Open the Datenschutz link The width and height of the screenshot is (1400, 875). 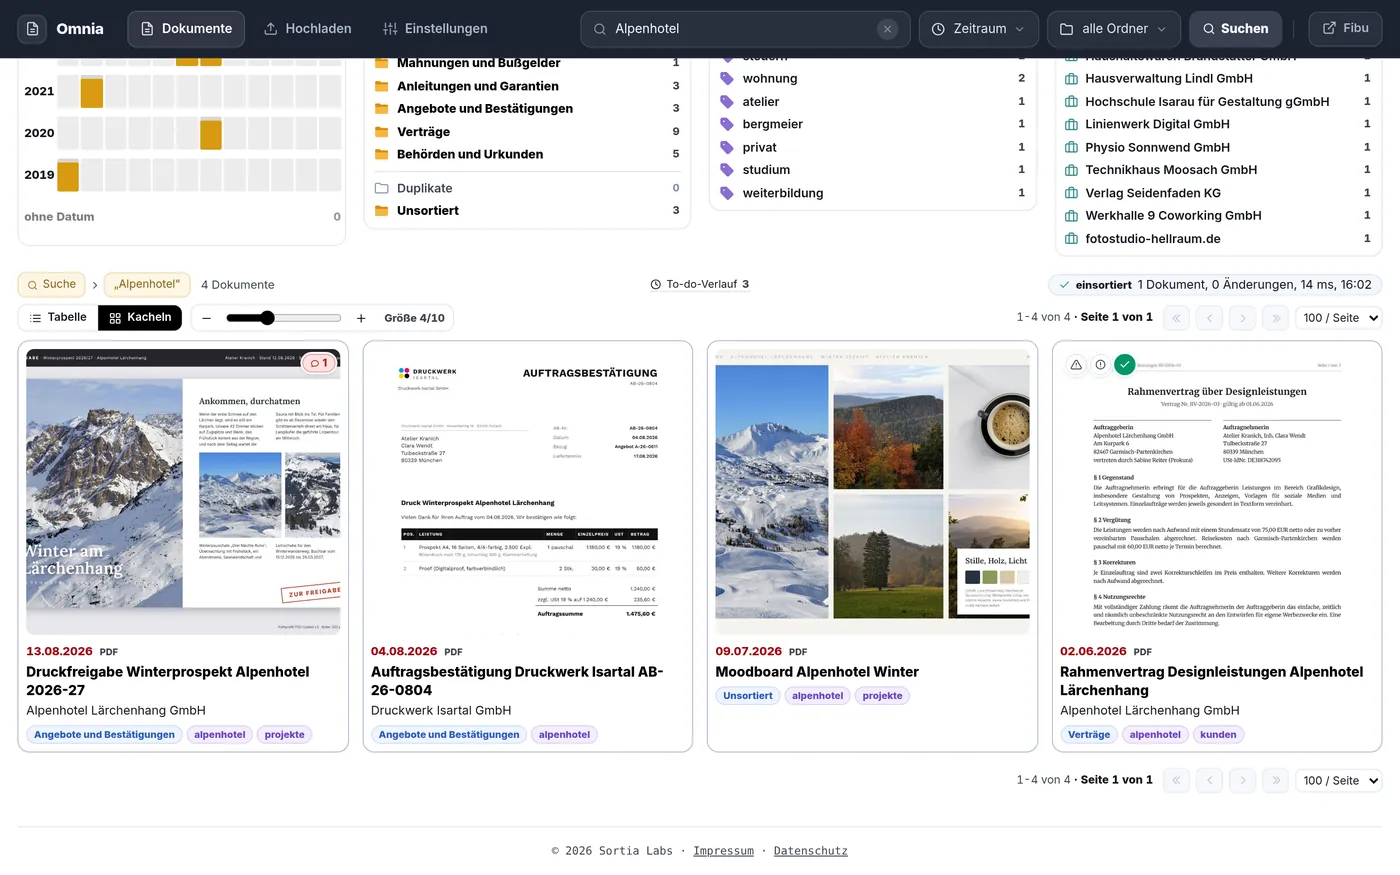click(810, 851)
